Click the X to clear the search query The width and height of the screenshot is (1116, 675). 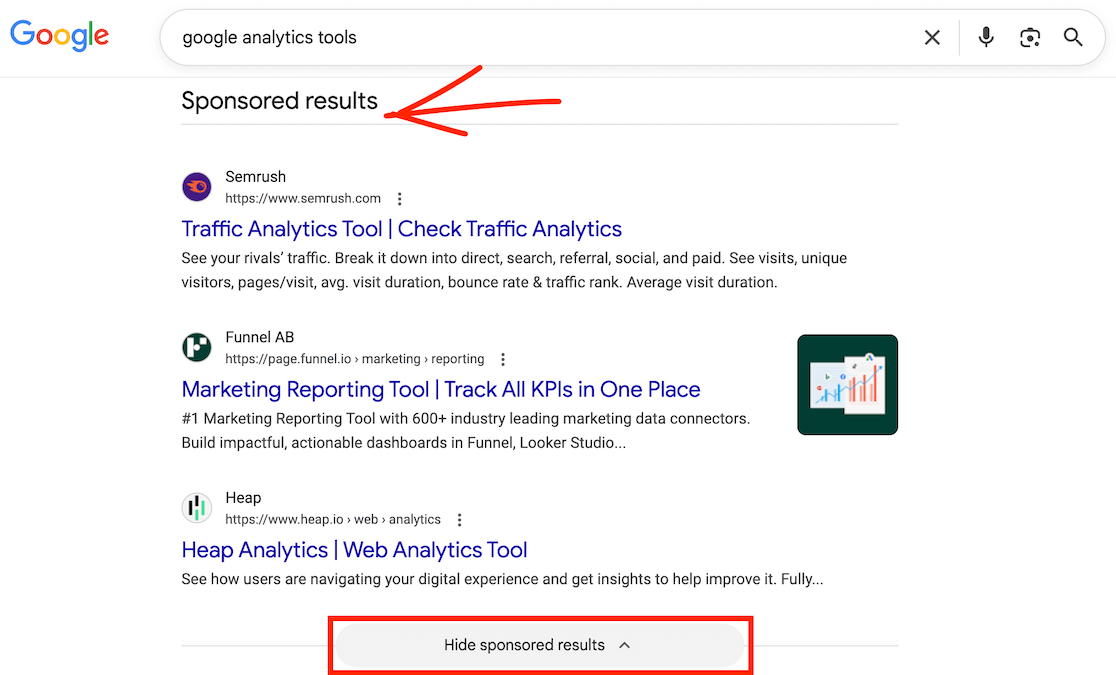pyautogui.click(x=932, y=36)
